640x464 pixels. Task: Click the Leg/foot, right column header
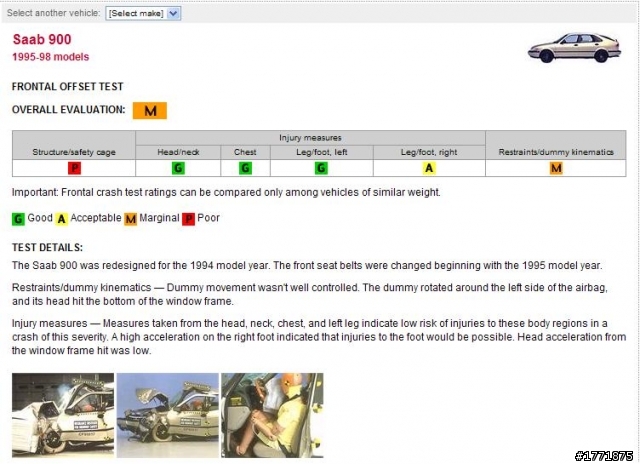(x=429, y=152)
